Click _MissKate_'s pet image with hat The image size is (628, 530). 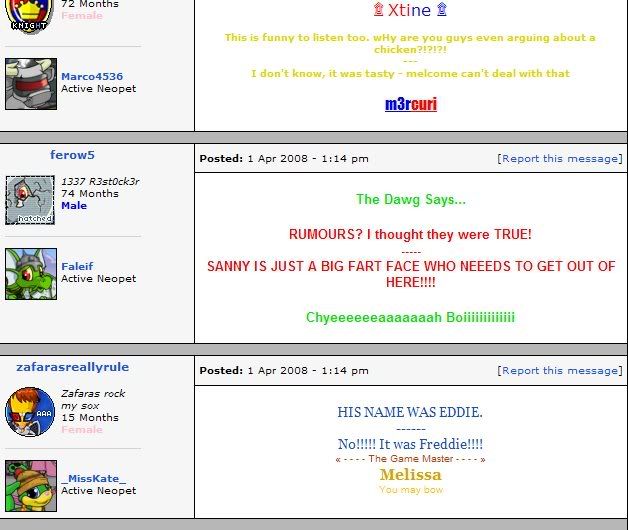(30, 485)
